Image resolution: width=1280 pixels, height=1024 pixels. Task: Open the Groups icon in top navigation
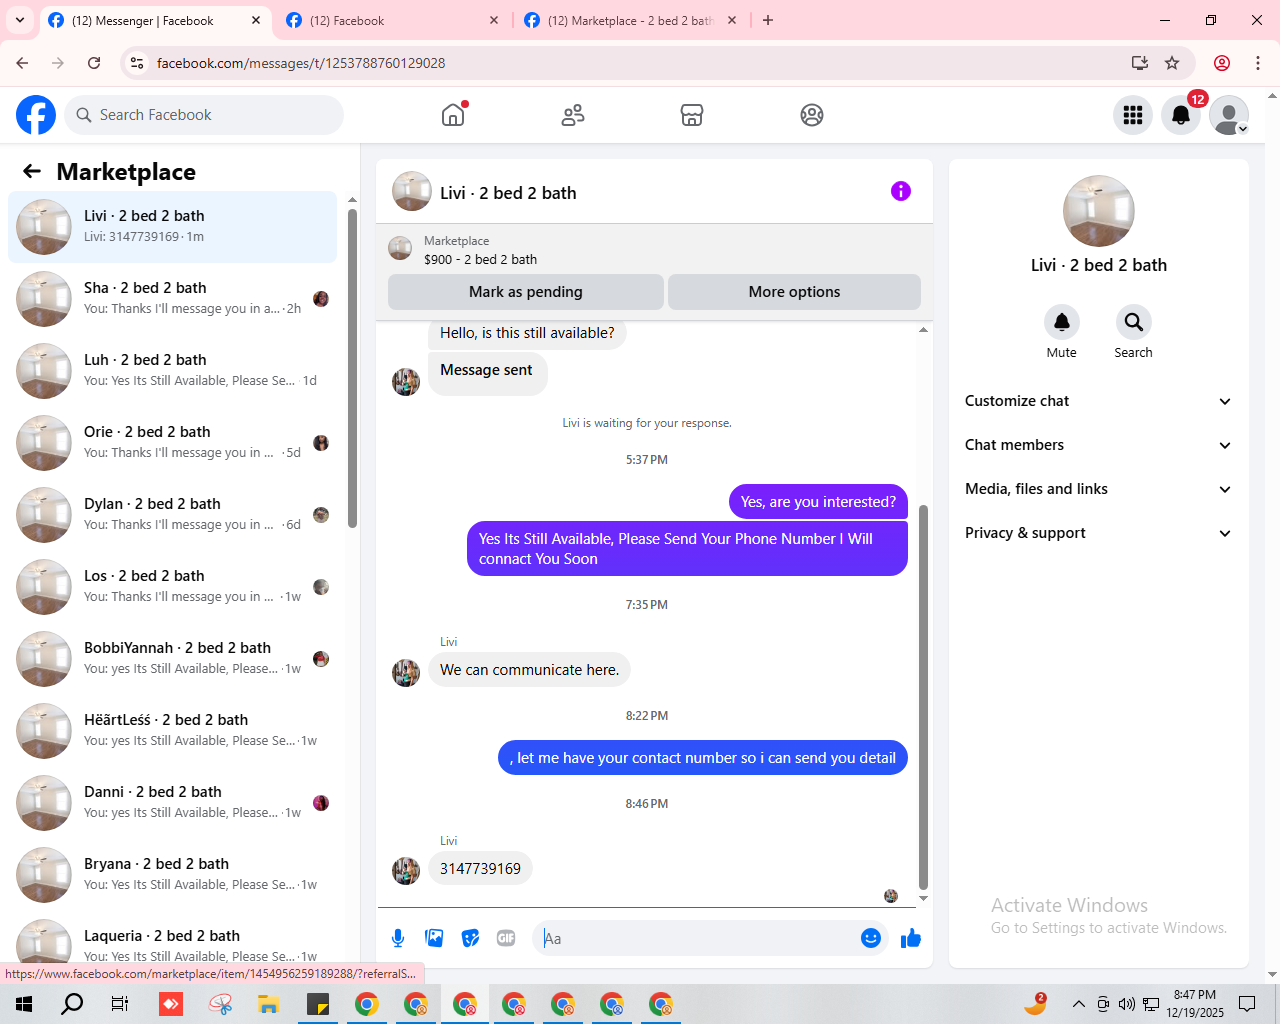pyautogui.click(x=812, y=115)
